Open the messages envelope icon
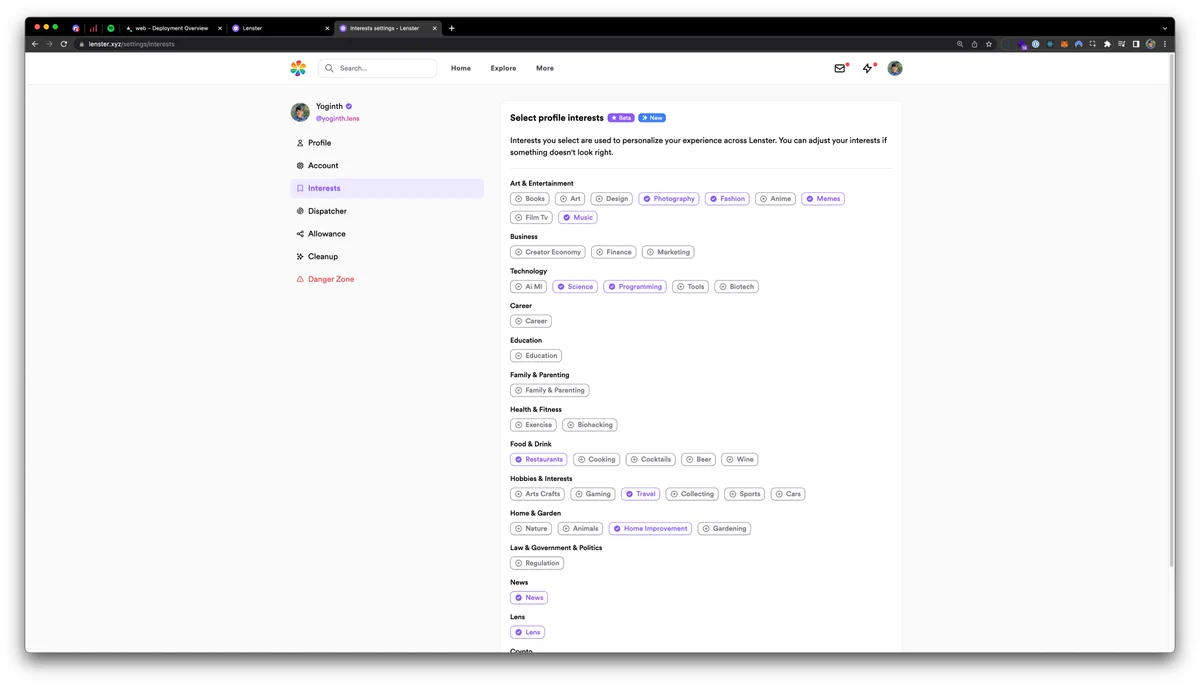Image resolution: width=1200 pixels, height=686 pixels. (x=839, y=68)
